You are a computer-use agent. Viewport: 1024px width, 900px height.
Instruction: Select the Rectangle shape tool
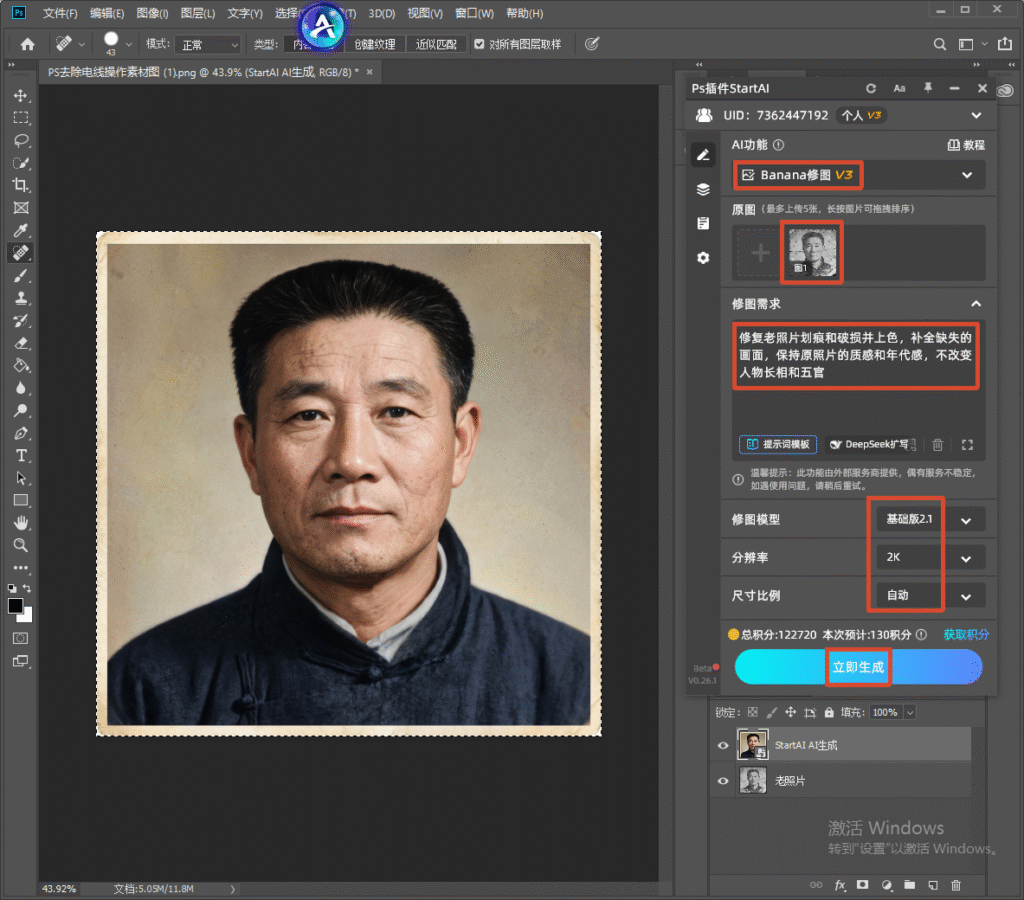click(21, 501)
